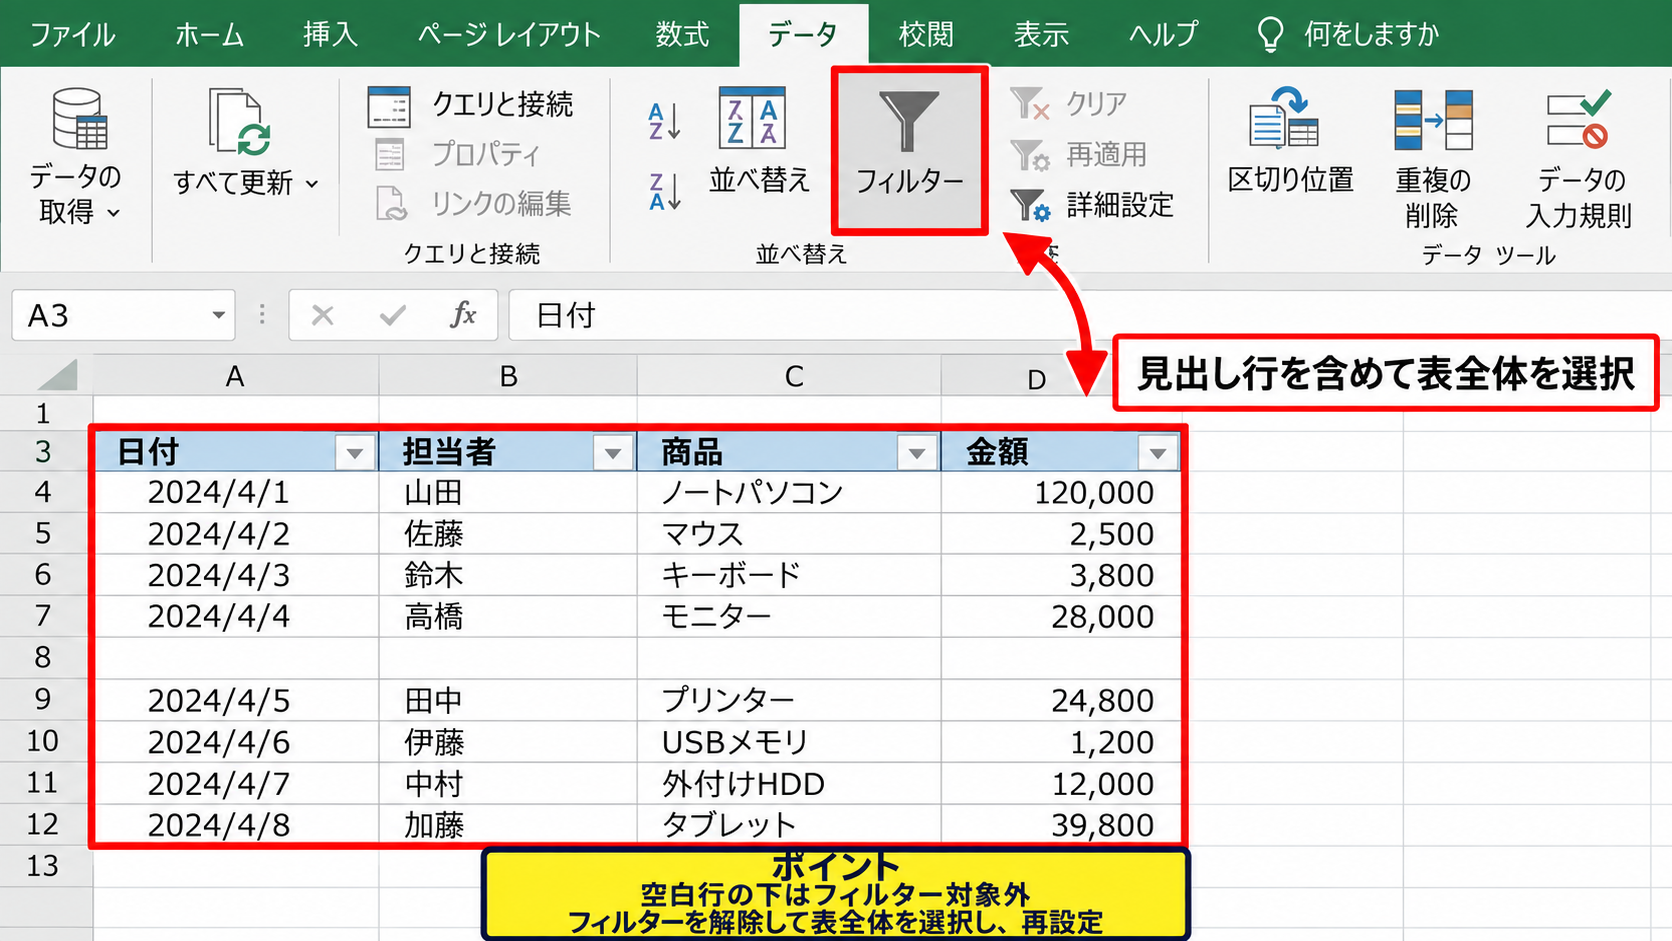Screen dimensions: 1672x941
Task: Open Advanced filter (詳細設定) settings
Action: tap(1092, 205)
